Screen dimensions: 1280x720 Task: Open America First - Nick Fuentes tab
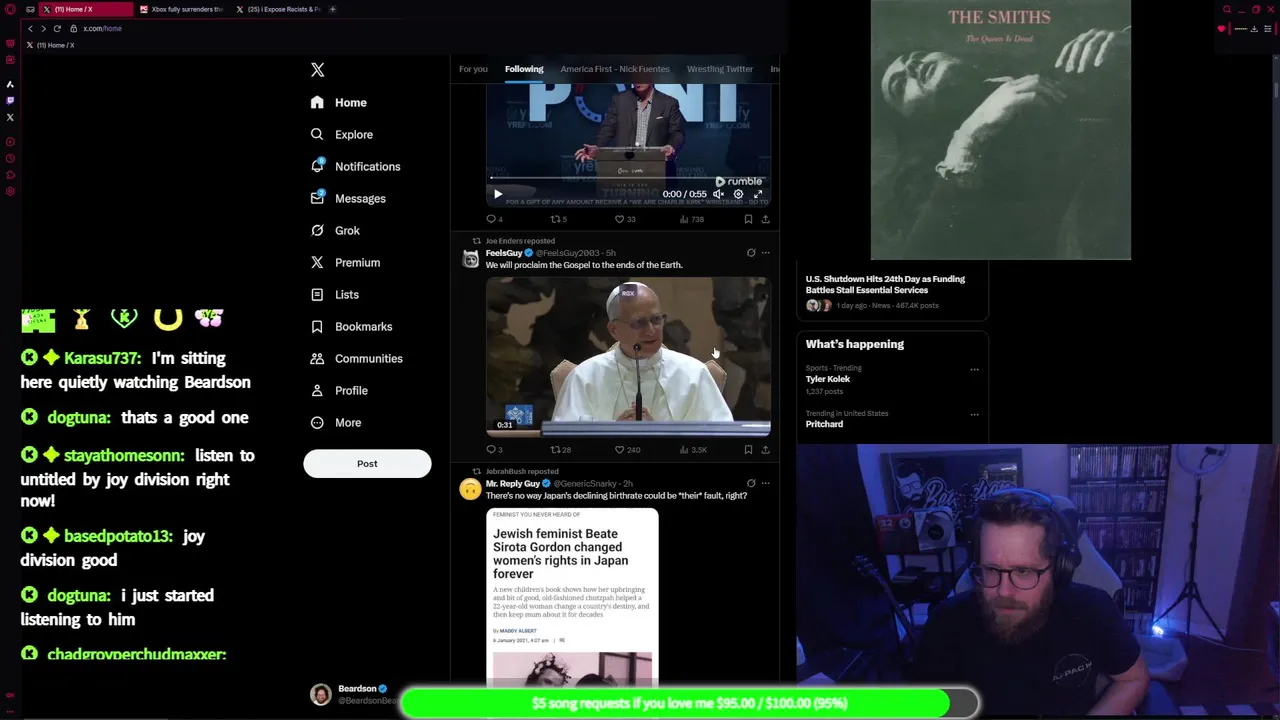[x=615, y=69]
